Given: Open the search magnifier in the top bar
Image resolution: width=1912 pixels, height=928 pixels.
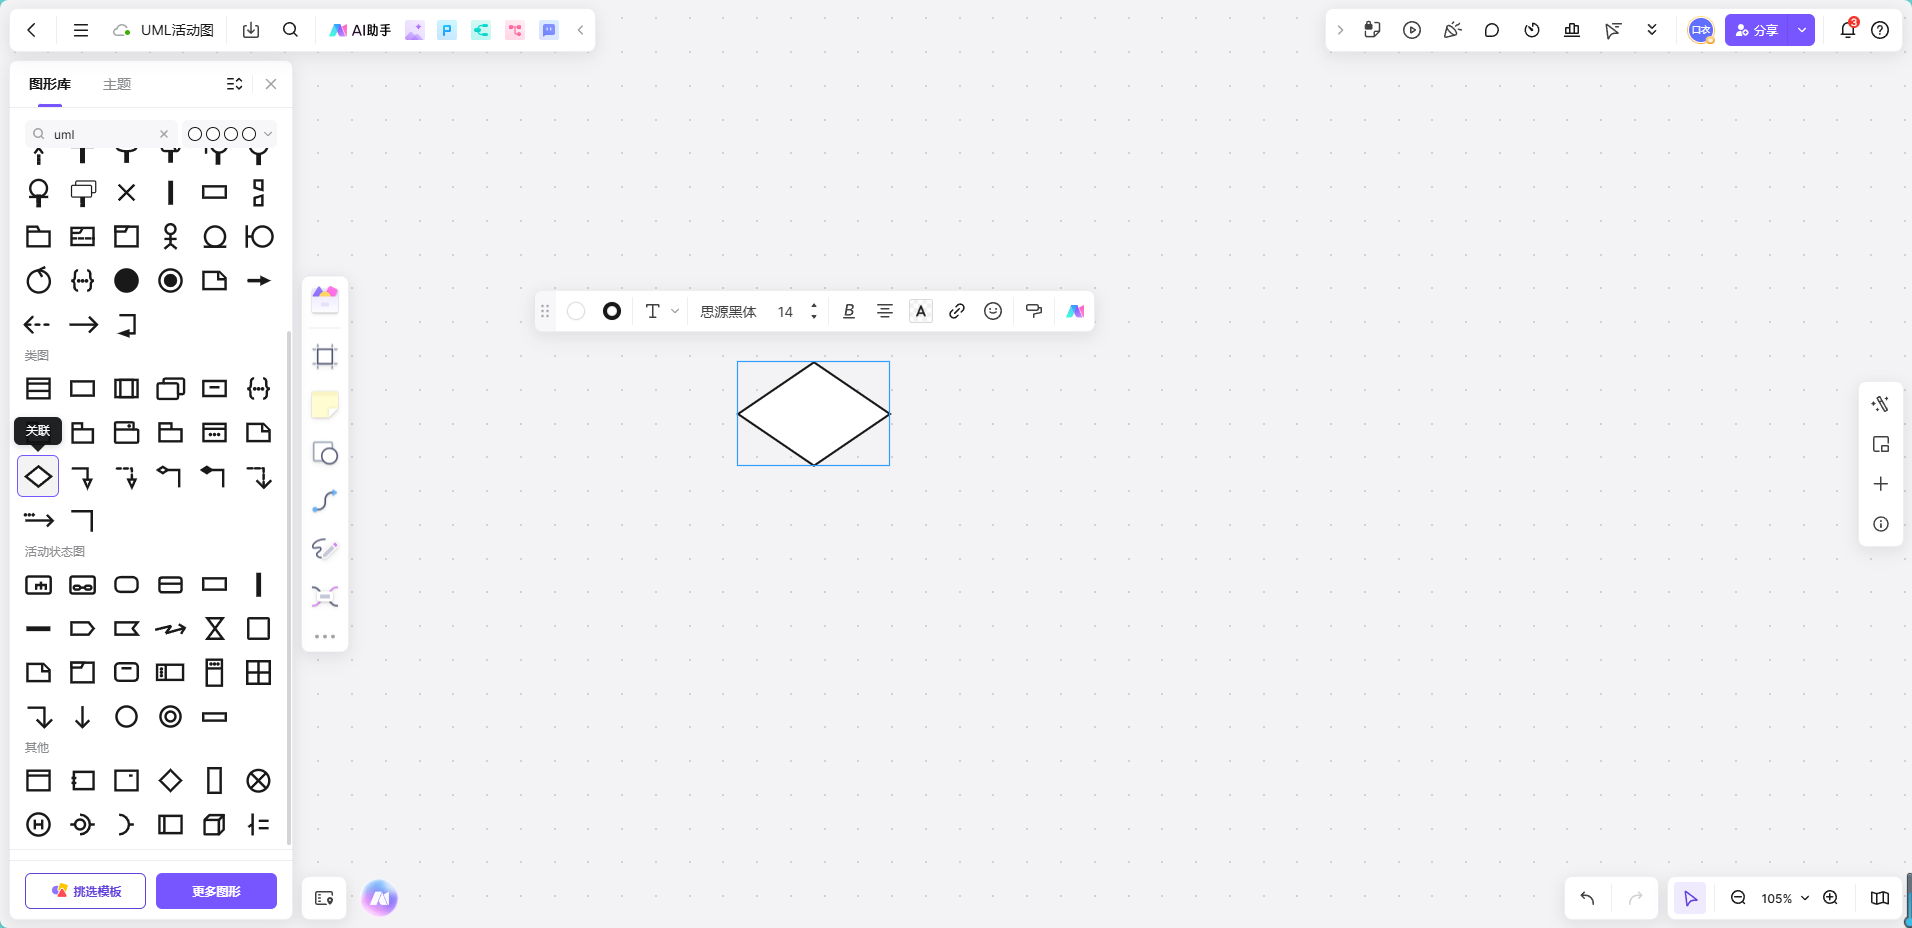Looking at the screenshot, I should (x=290, y=30).
